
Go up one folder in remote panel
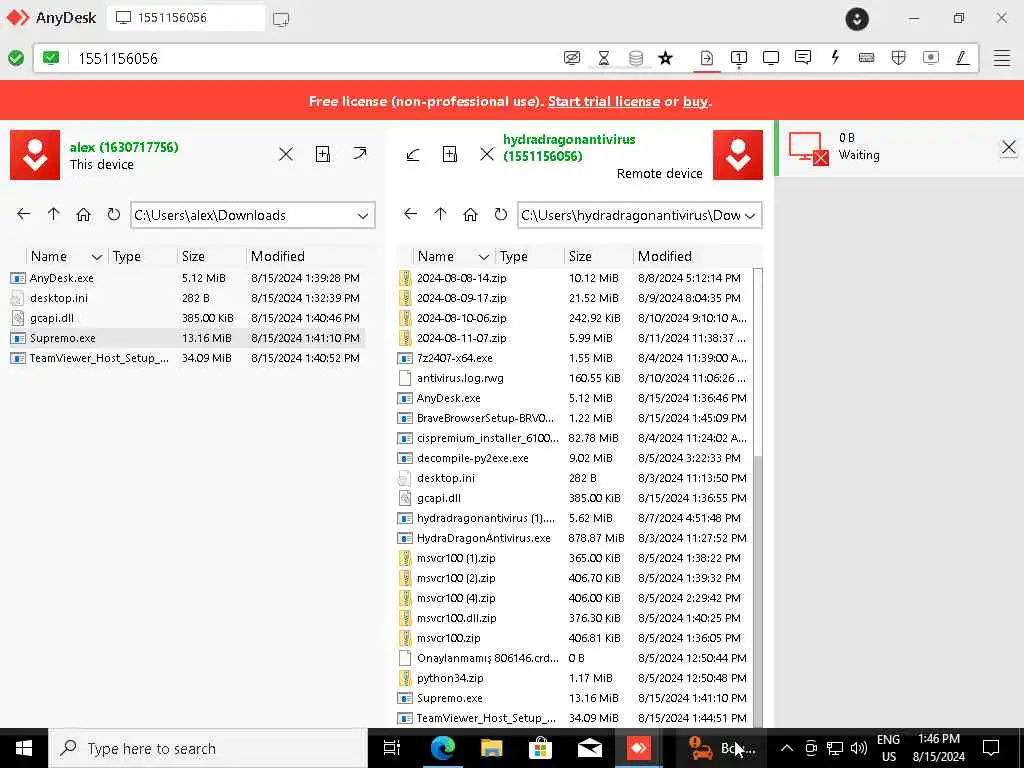pos(440,214)
